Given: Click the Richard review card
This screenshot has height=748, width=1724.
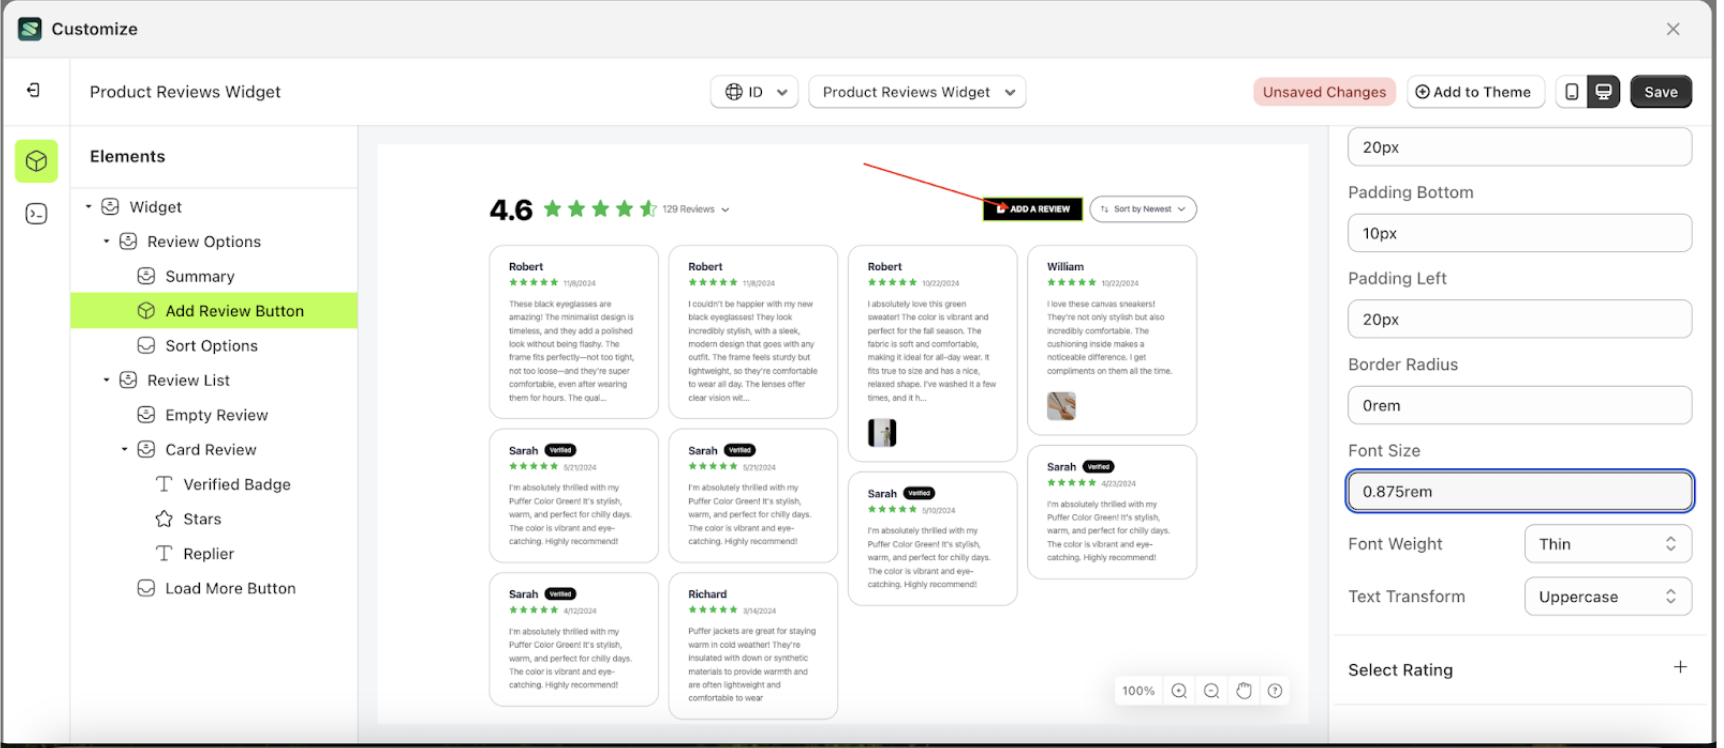Looking at the screenshot, I should click(x=753, y=646).
